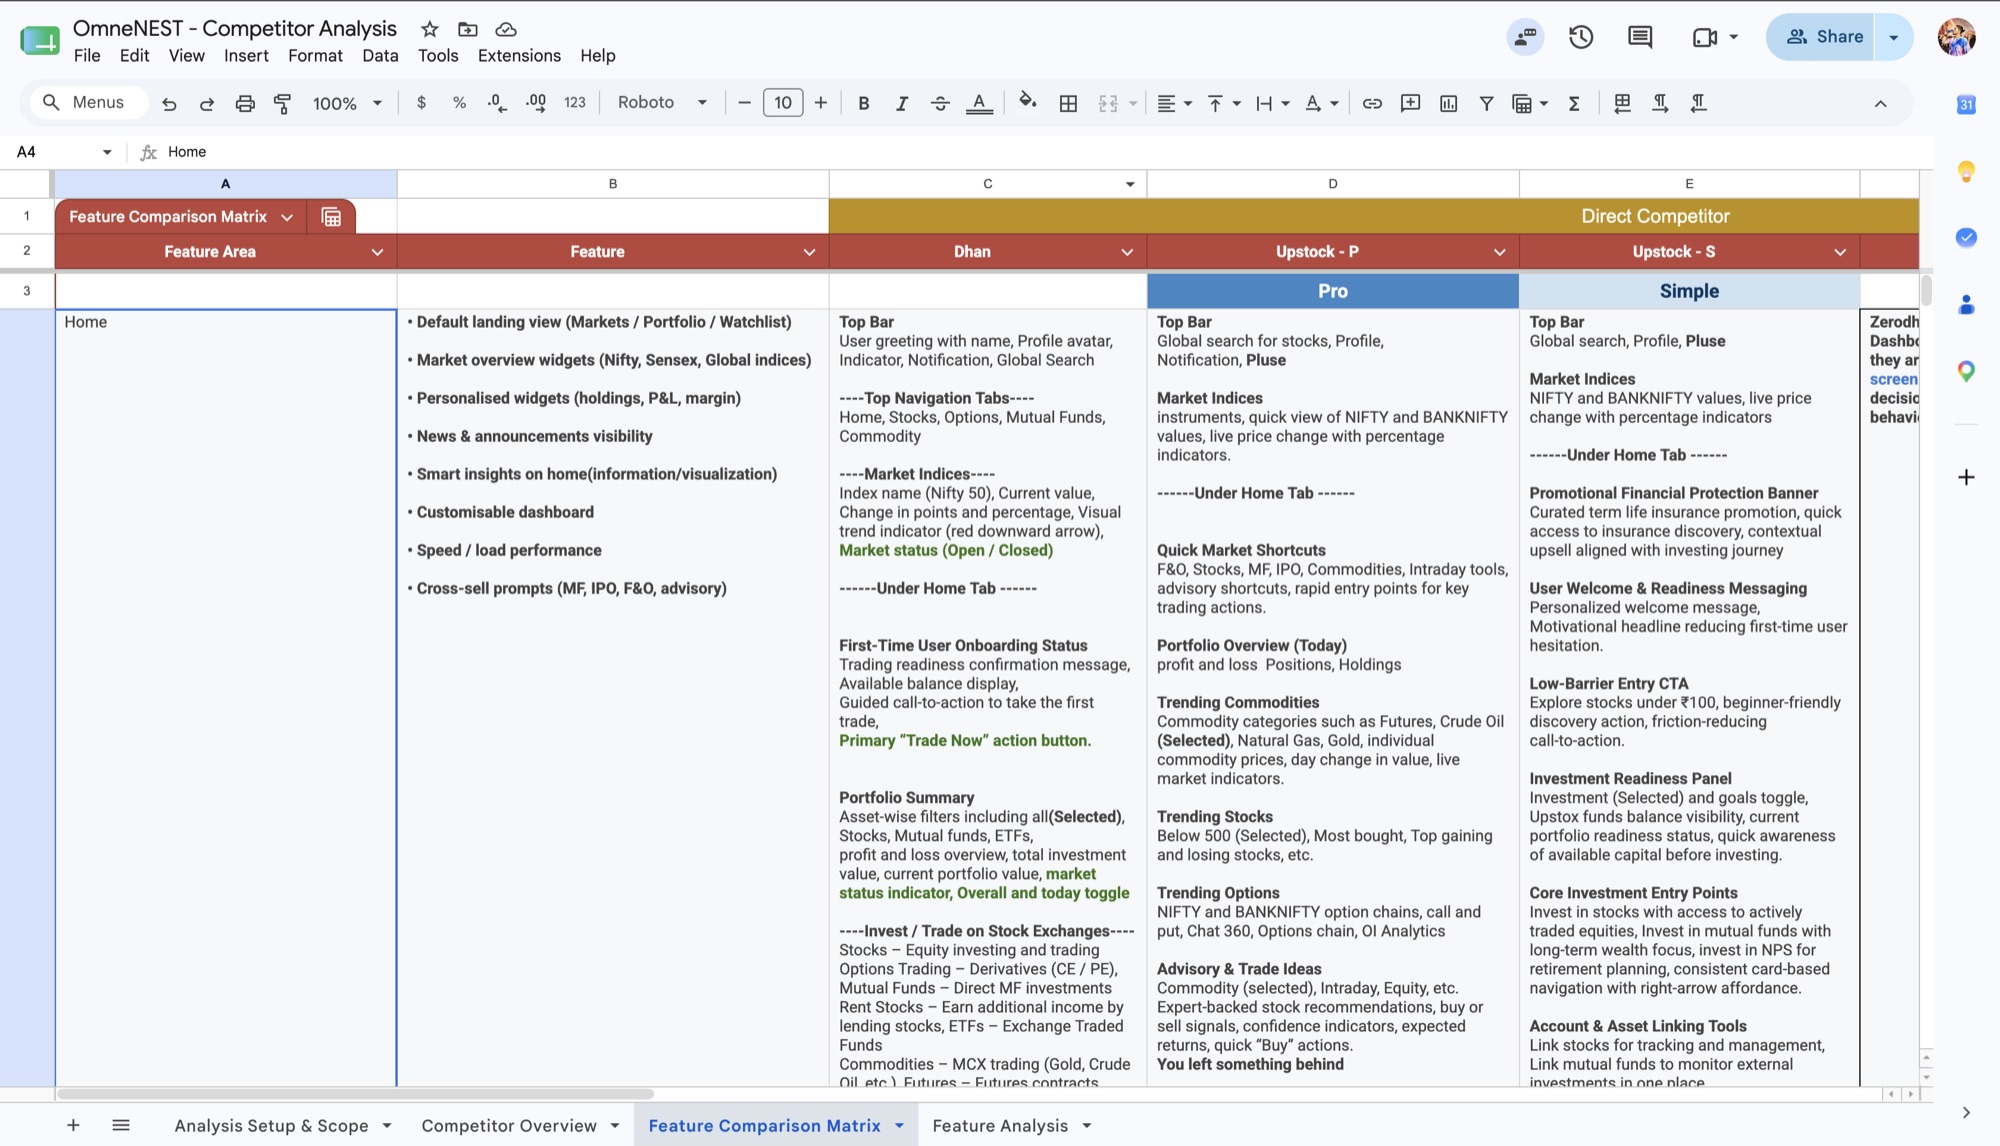Collapse the toolbar with the up chevron
The height and width of the screenshot is (1146, 2000).
click(x=1880, y=103)
